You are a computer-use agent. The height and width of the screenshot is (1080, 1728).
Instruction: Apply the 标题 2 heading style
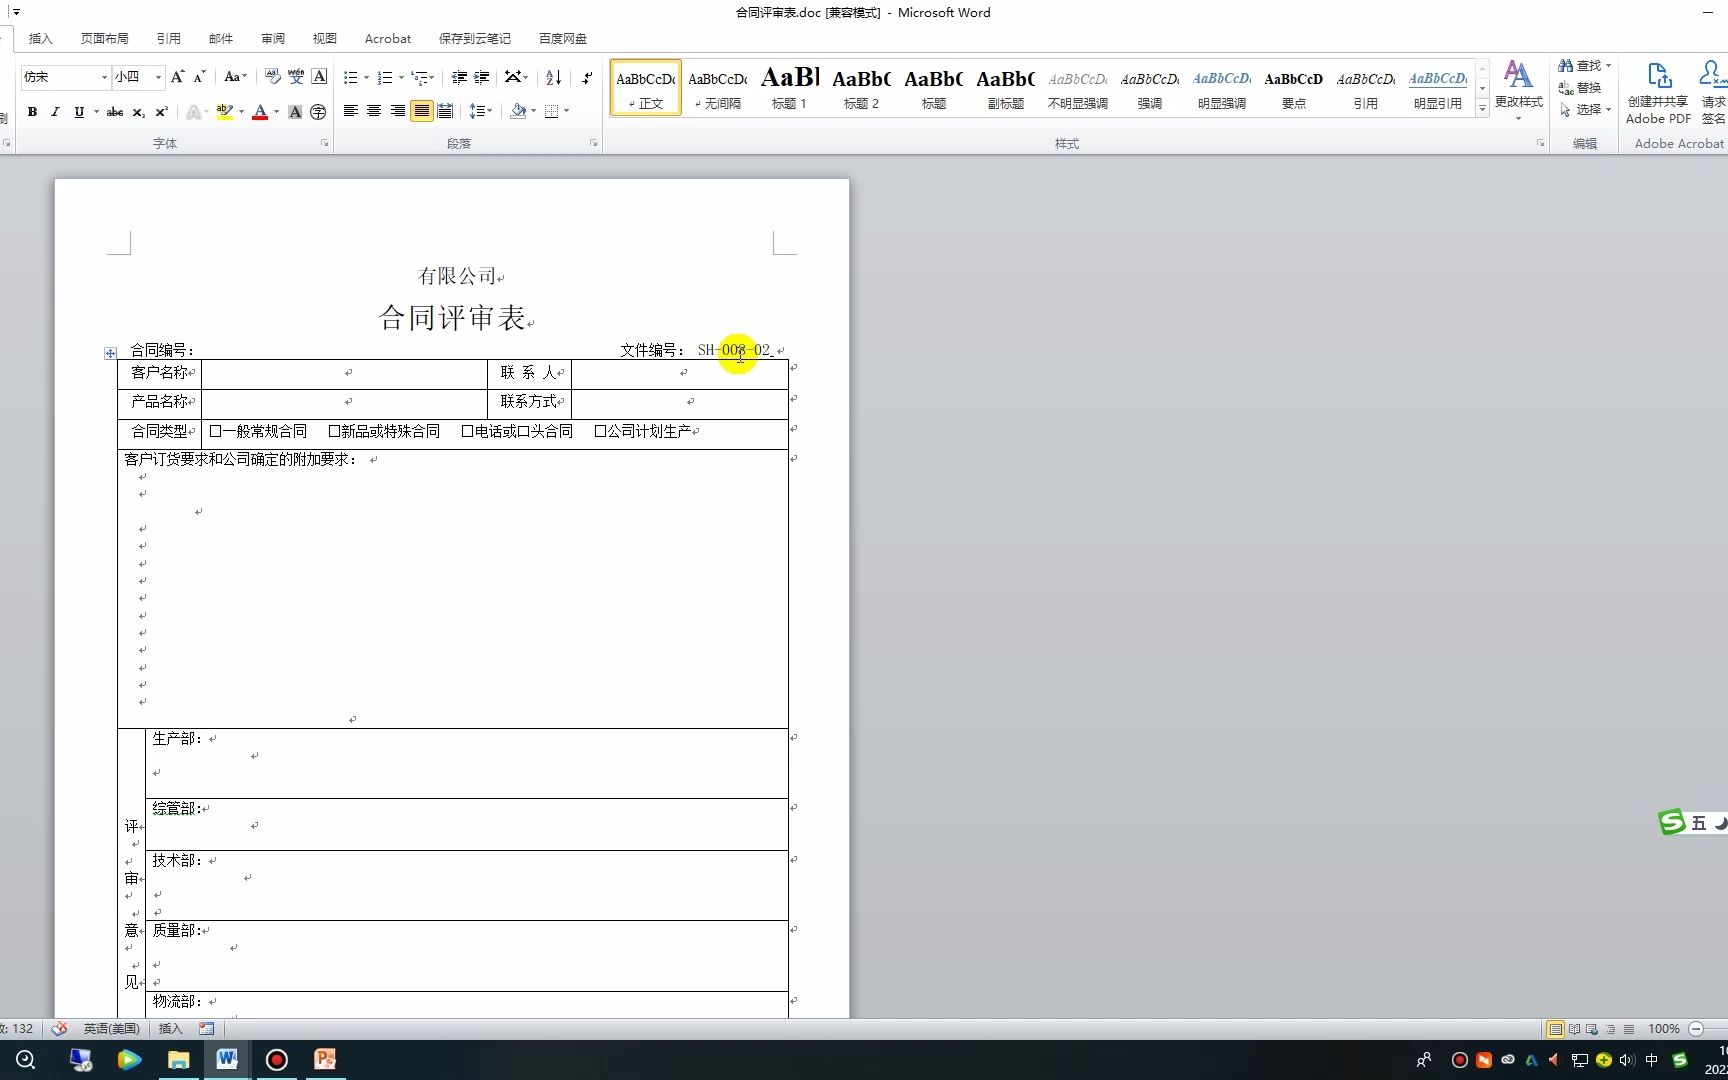pos(862,88)
